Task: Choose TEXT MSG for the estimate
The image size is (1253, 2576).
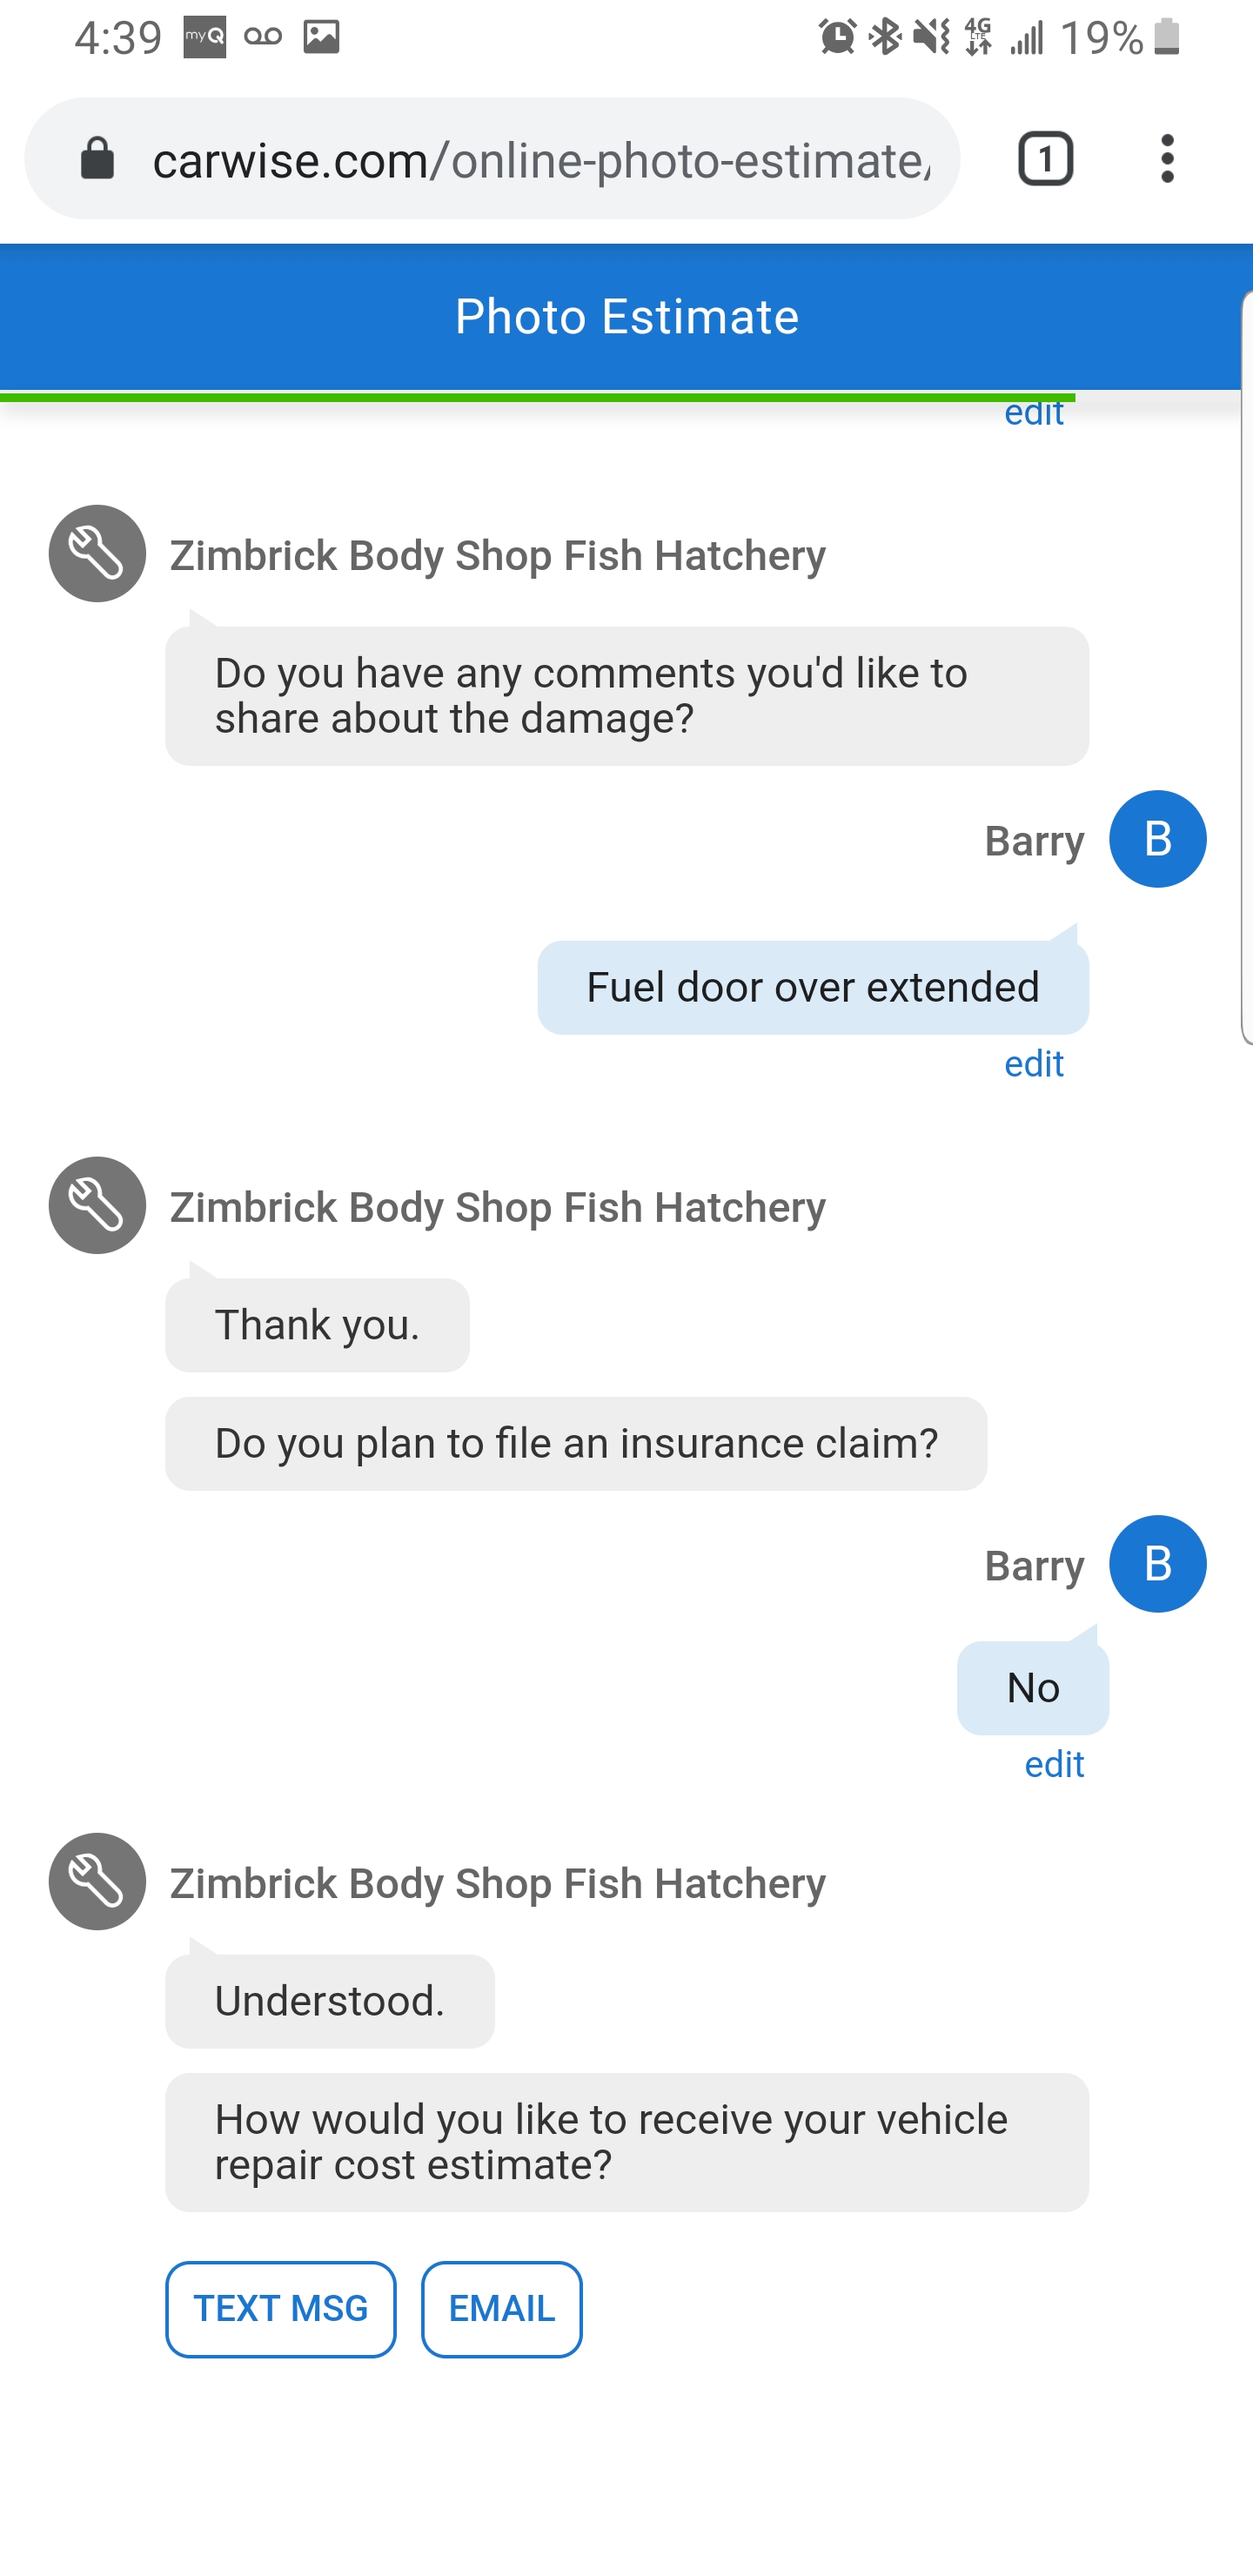Action: (280, 2309)
